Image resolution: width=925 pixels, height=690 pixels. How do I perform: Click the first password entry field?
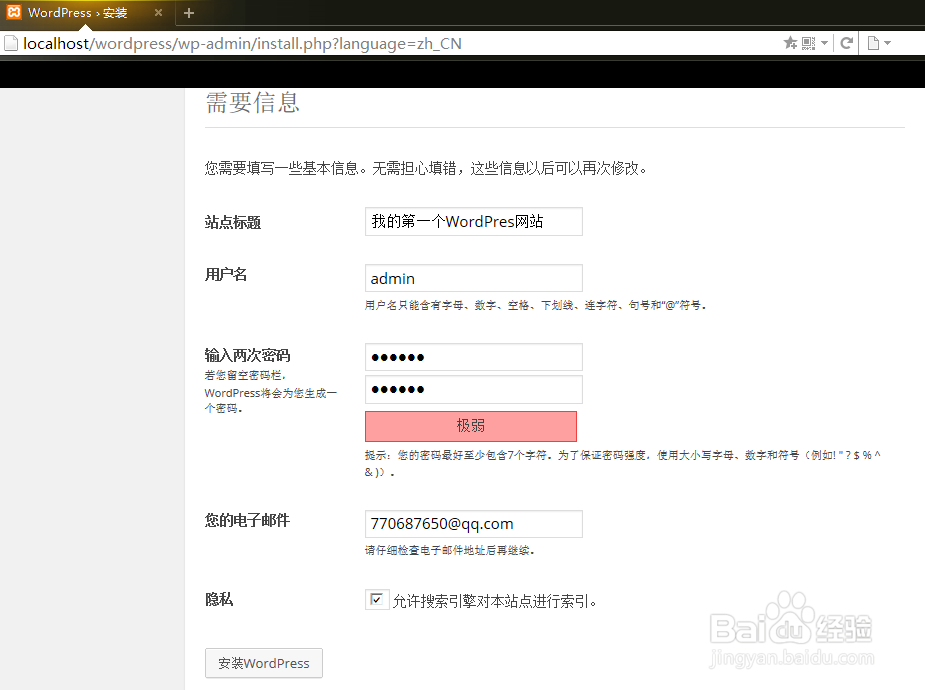[473, 357]
